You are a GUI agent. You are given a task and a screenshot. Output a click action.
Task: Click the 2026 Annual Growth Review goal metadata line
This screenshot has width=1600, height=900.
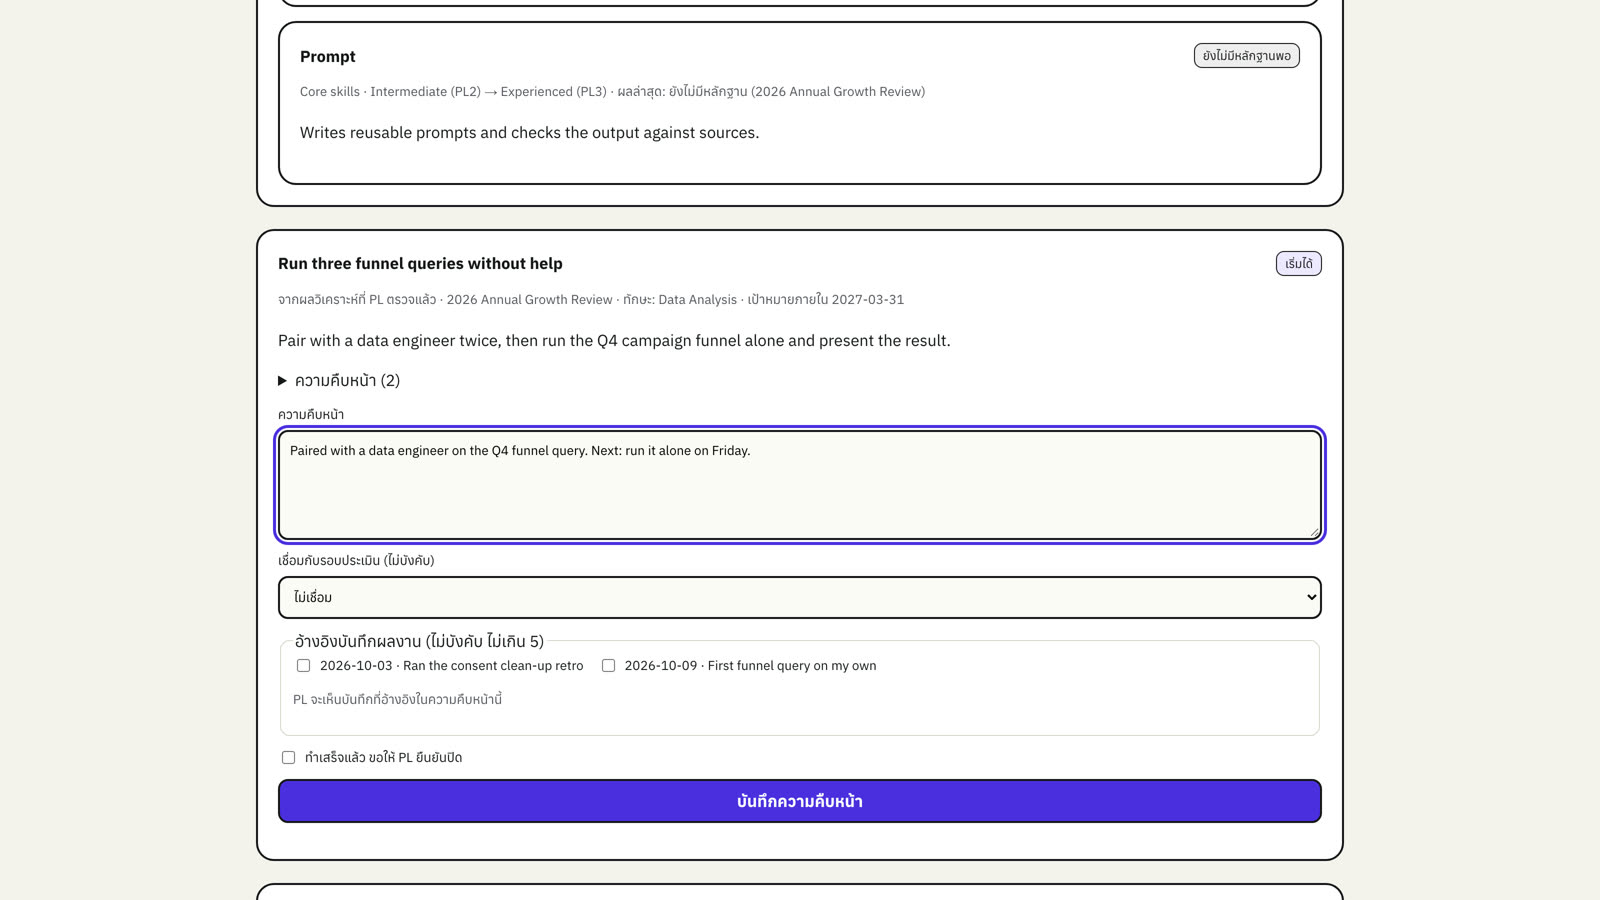coord(591,299)
